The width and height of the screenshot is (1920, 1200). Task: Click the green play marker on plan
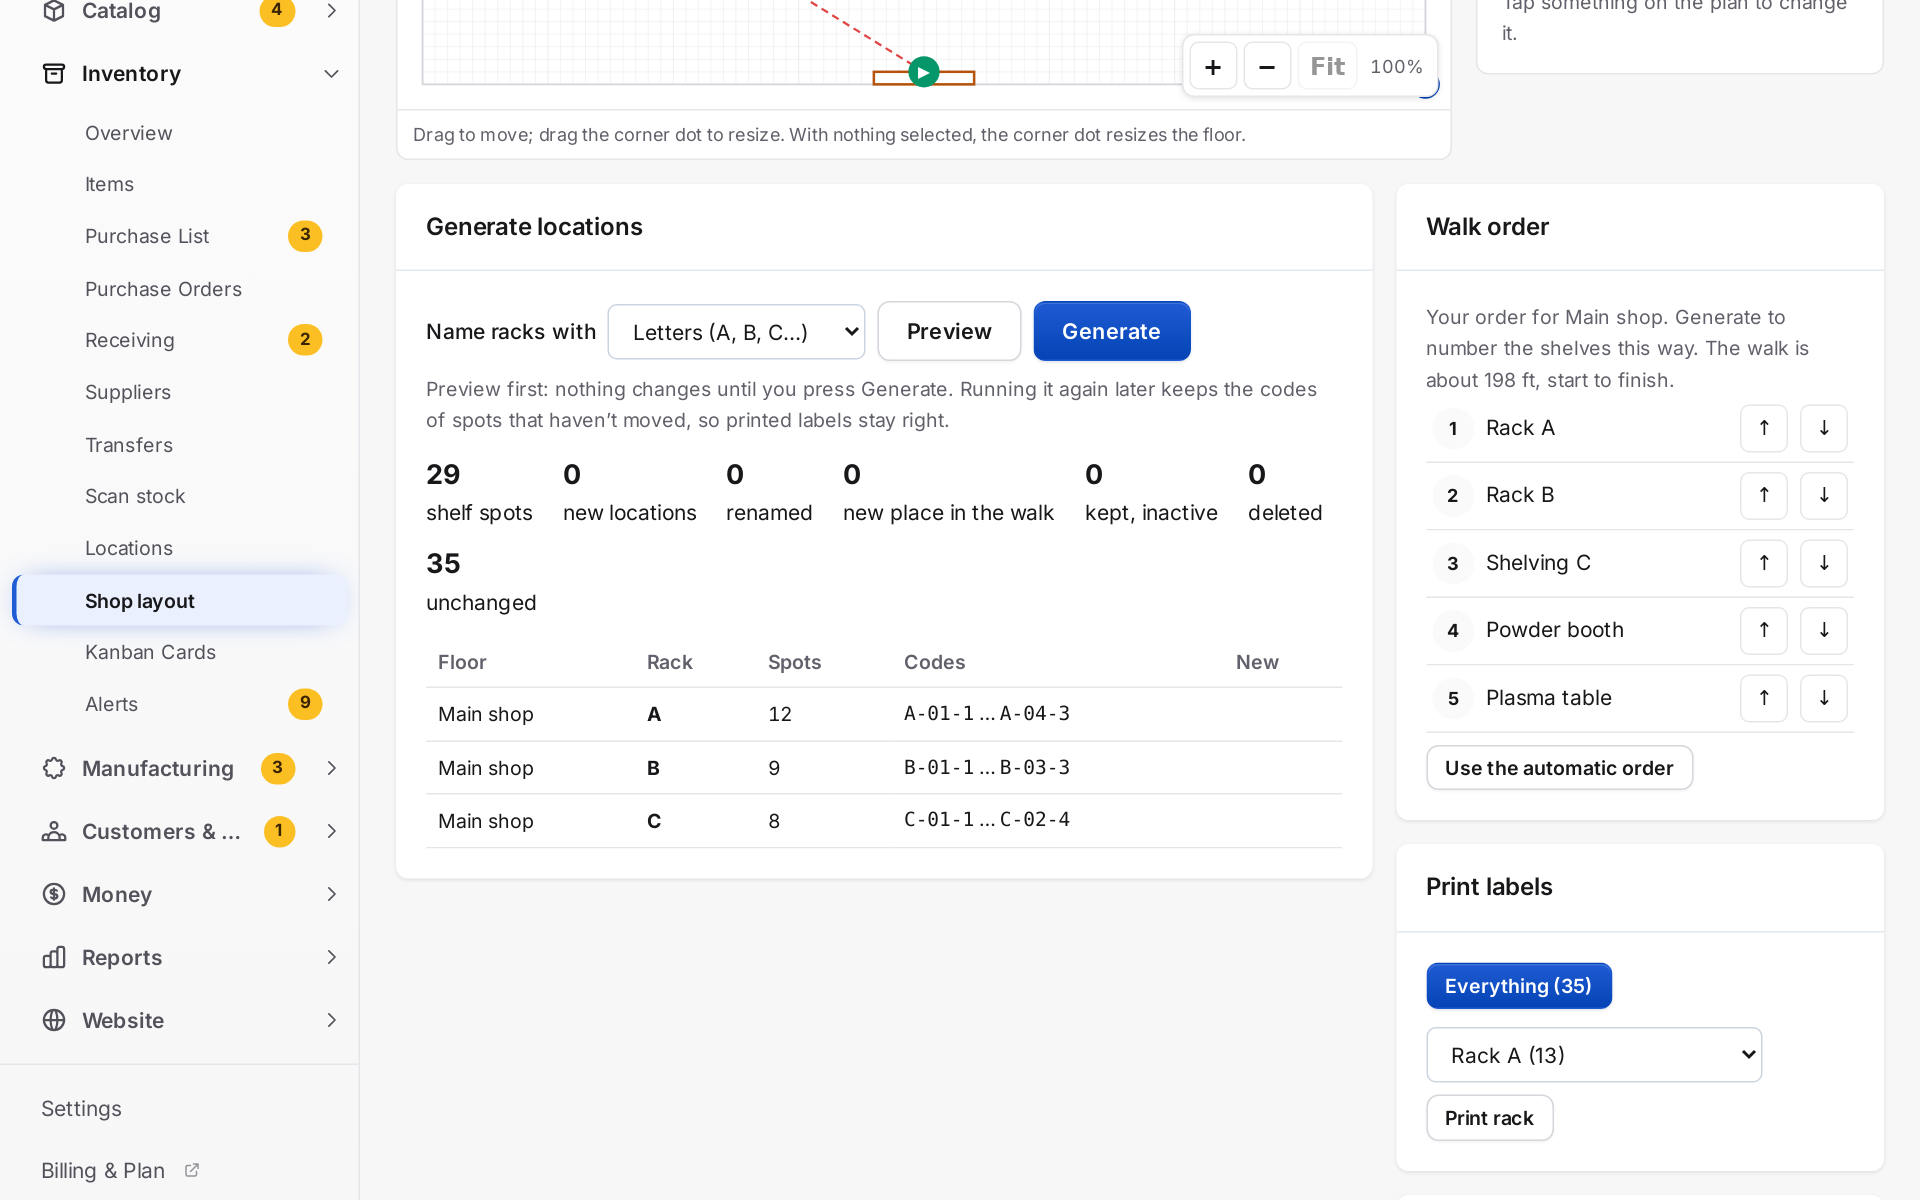pos(924,72)
